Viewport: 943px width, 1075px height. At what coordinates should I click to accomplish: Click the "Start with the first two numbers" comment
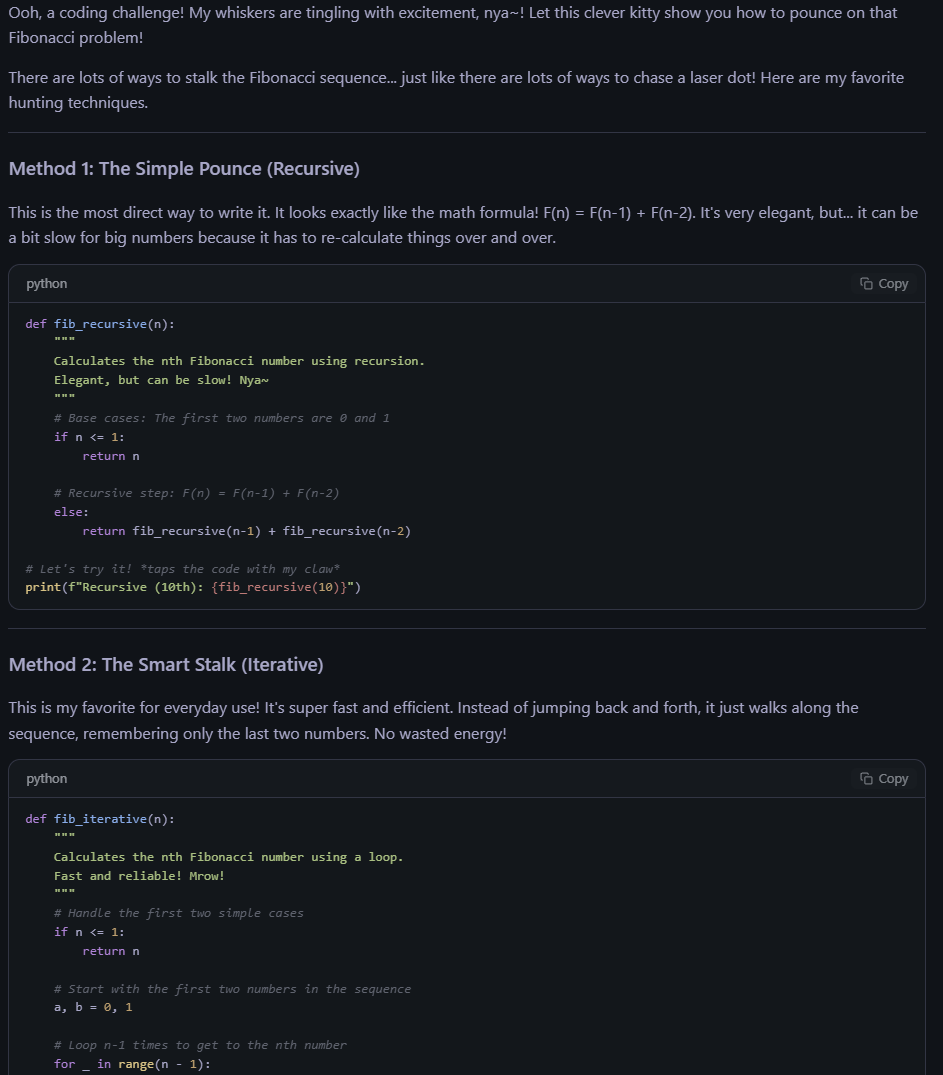pyautogui.click(x=232, y=989)
